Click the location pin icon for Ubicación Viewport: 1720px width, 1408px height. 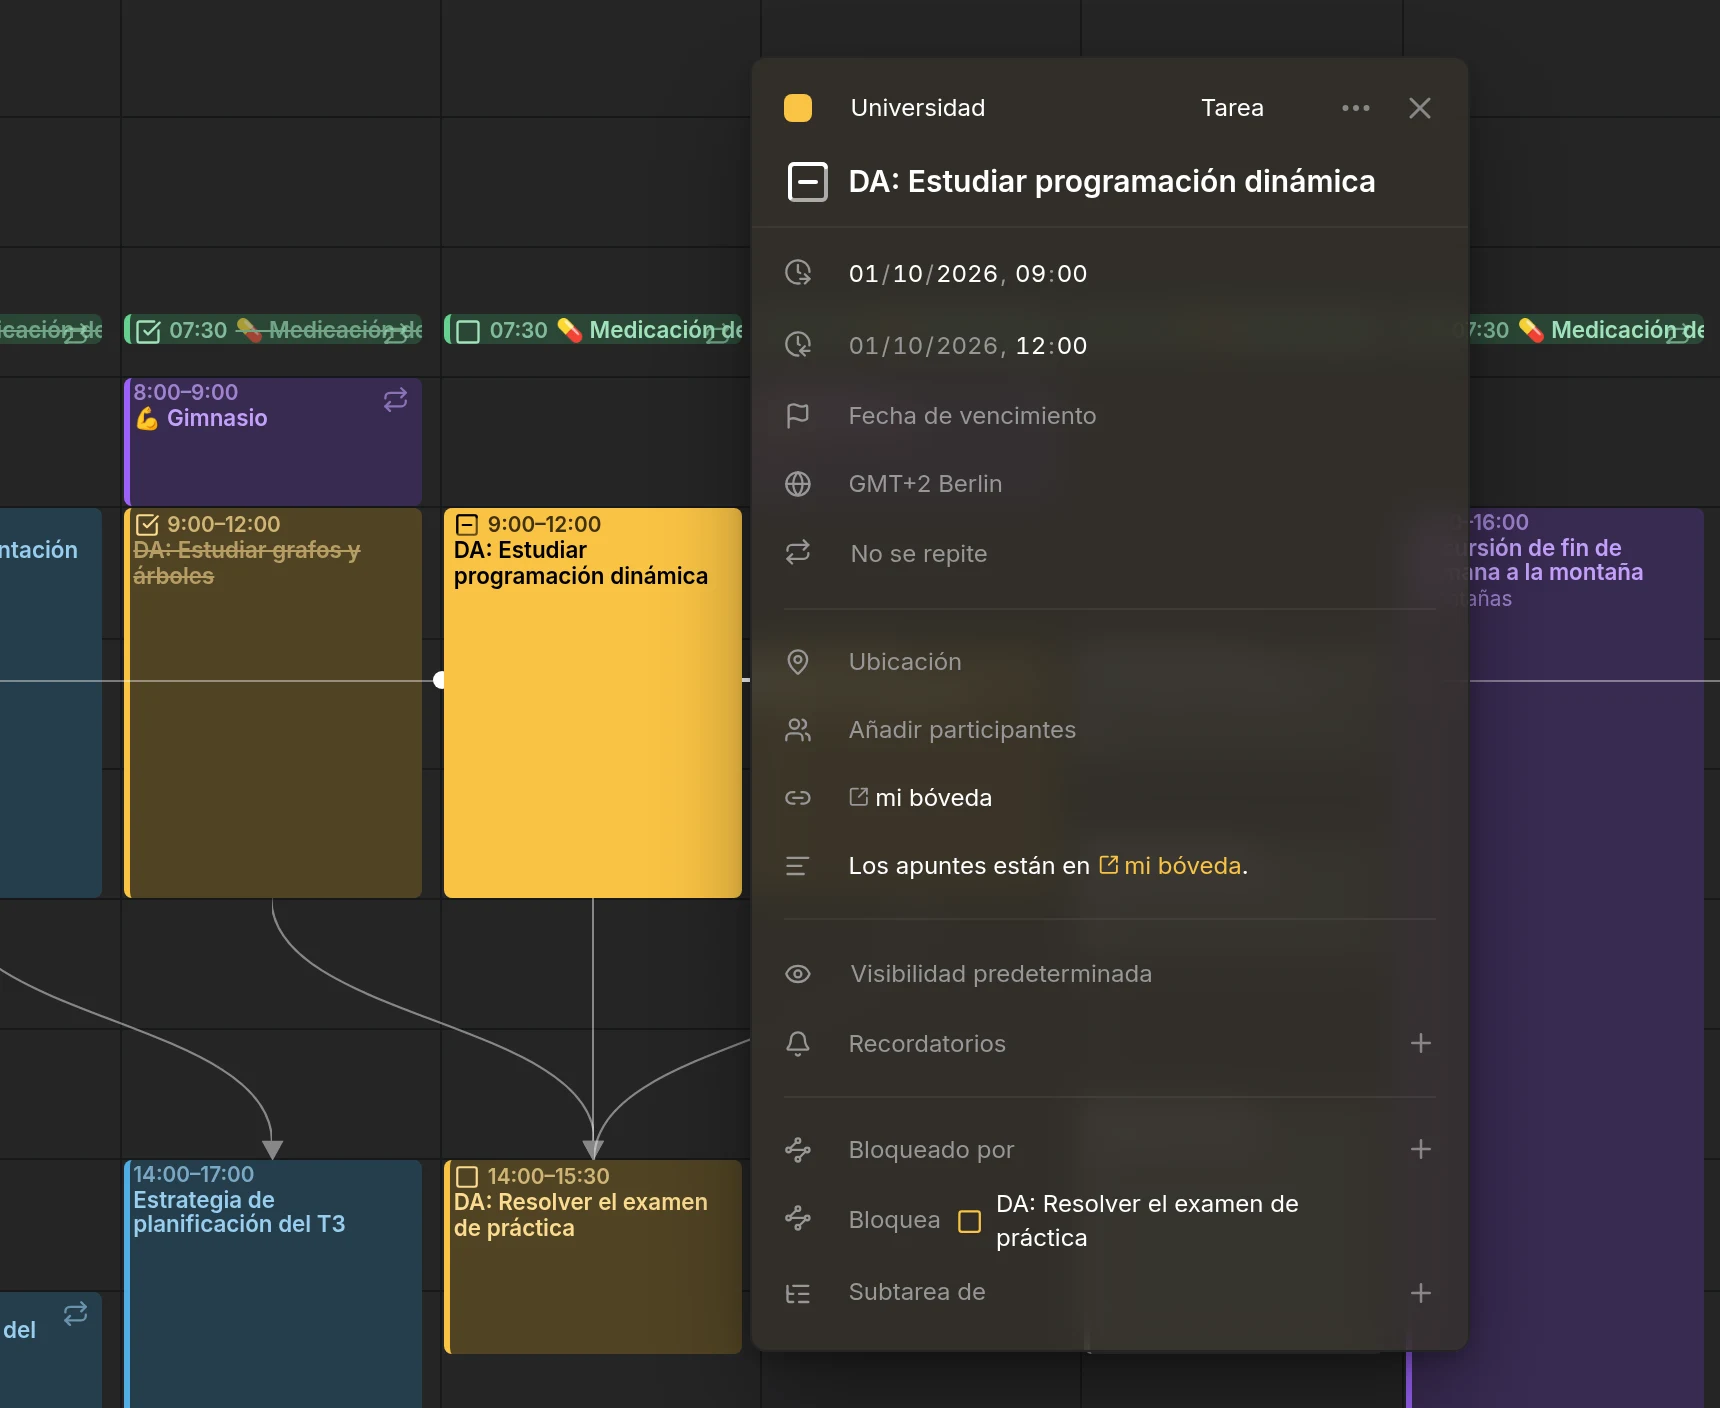(x=798, y=662)
